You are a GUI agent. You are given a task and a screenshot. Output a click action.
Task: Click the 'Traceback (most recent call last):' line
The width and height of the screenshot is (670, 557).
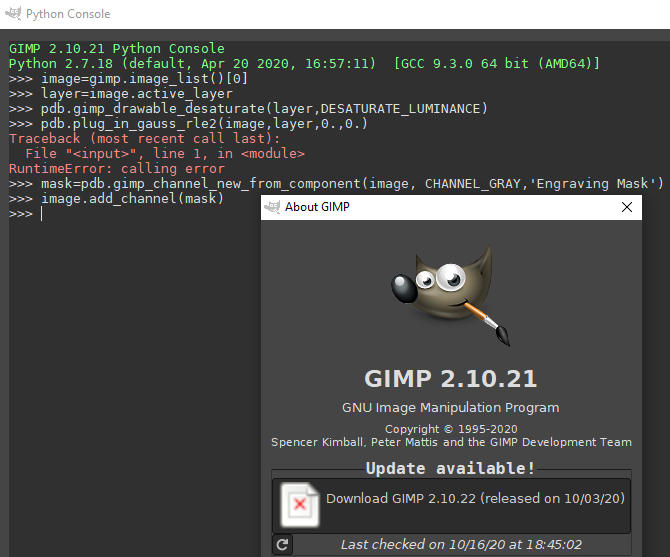point(144,138)
